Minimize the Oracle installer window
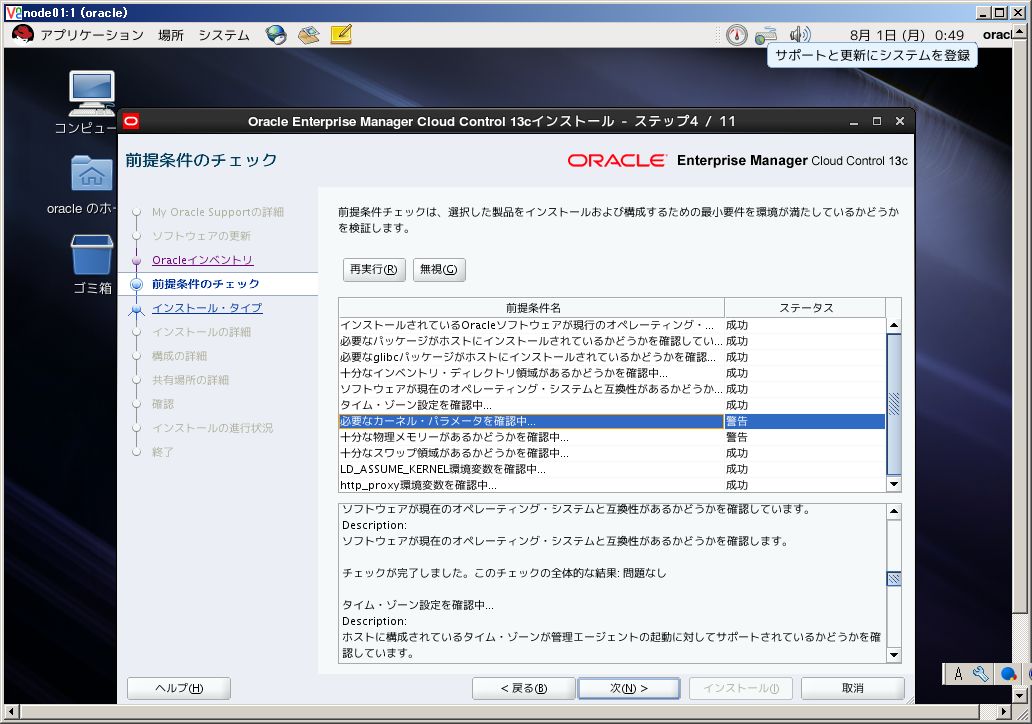 (x=854, y=122)
